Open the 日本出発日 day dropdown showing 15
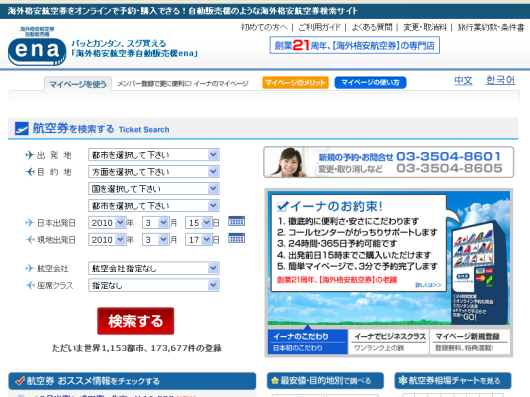The height and width of the screenshot is (397, 530). (x=199, y=223)
